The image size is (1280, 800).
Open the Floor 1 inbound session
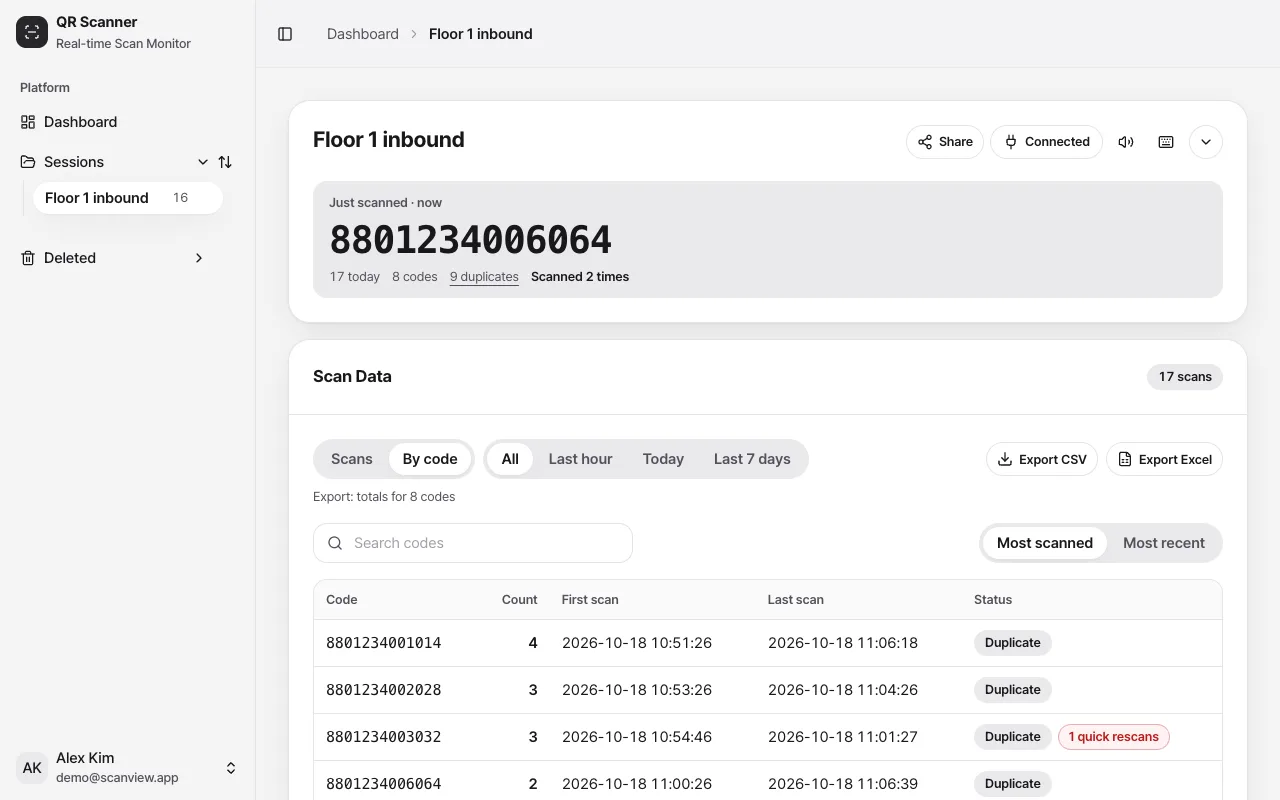[x=128, y=198]
